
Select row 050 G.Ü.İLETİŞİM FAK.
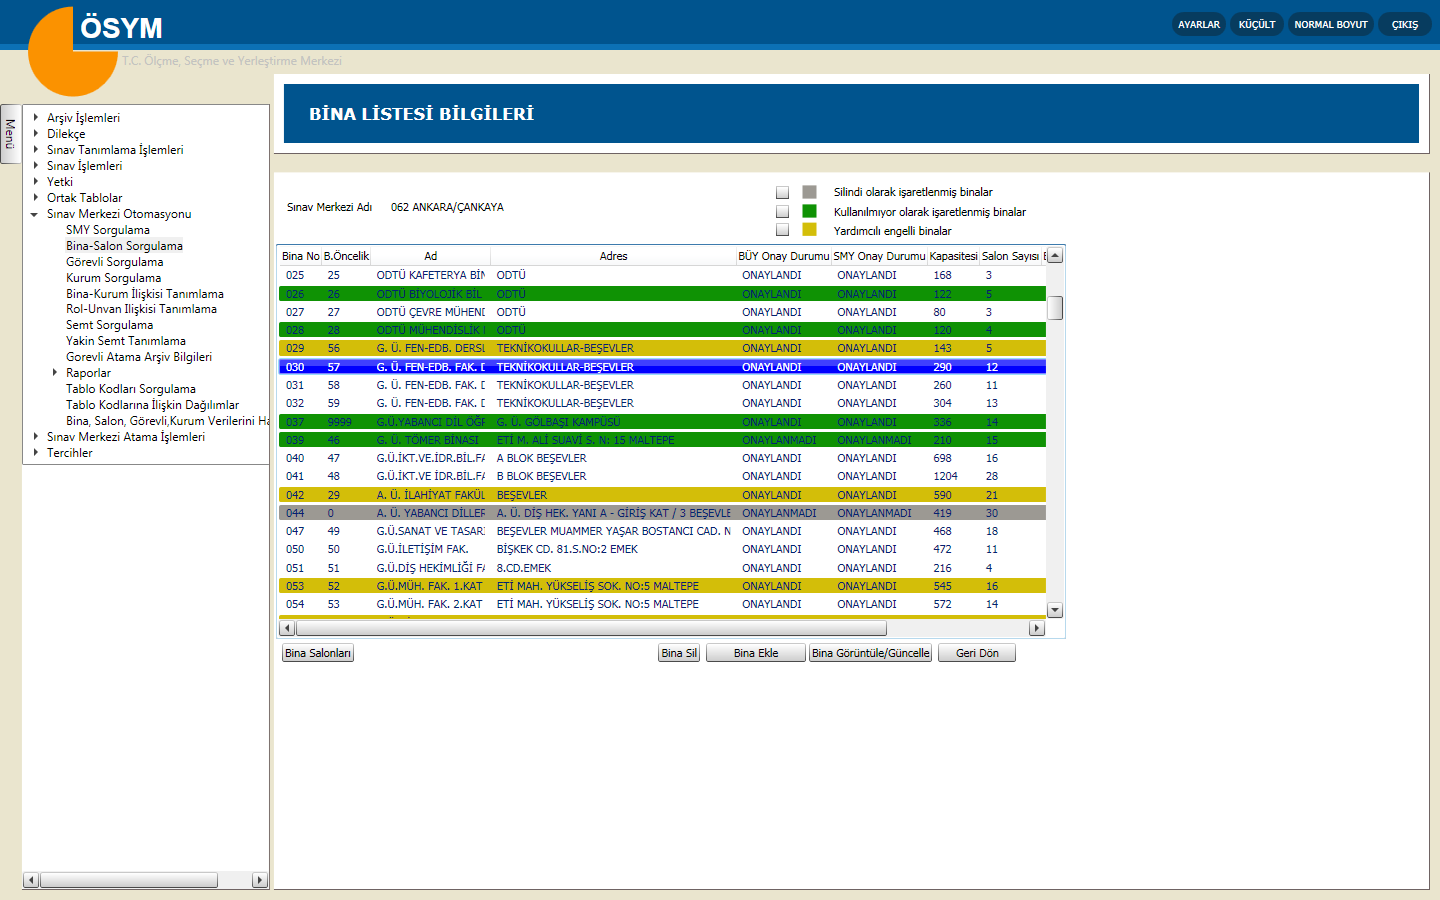[x=662, y=549]
